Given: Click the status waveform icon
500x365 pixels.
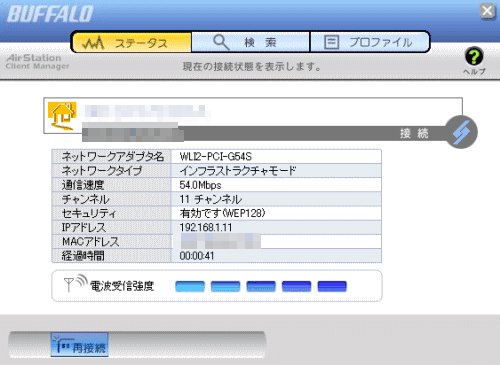Looking at the screenshot, I should coord(94,43).
